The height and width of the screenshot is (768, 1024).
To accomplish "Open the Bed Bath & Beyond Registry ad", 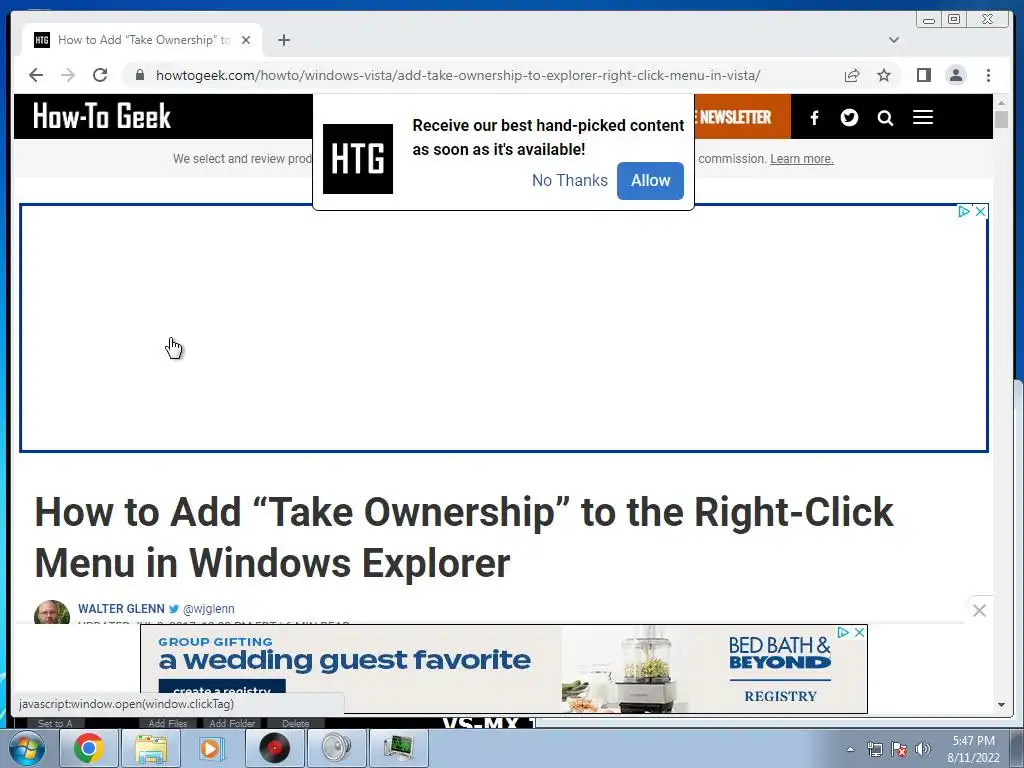I will pos(504,669).
